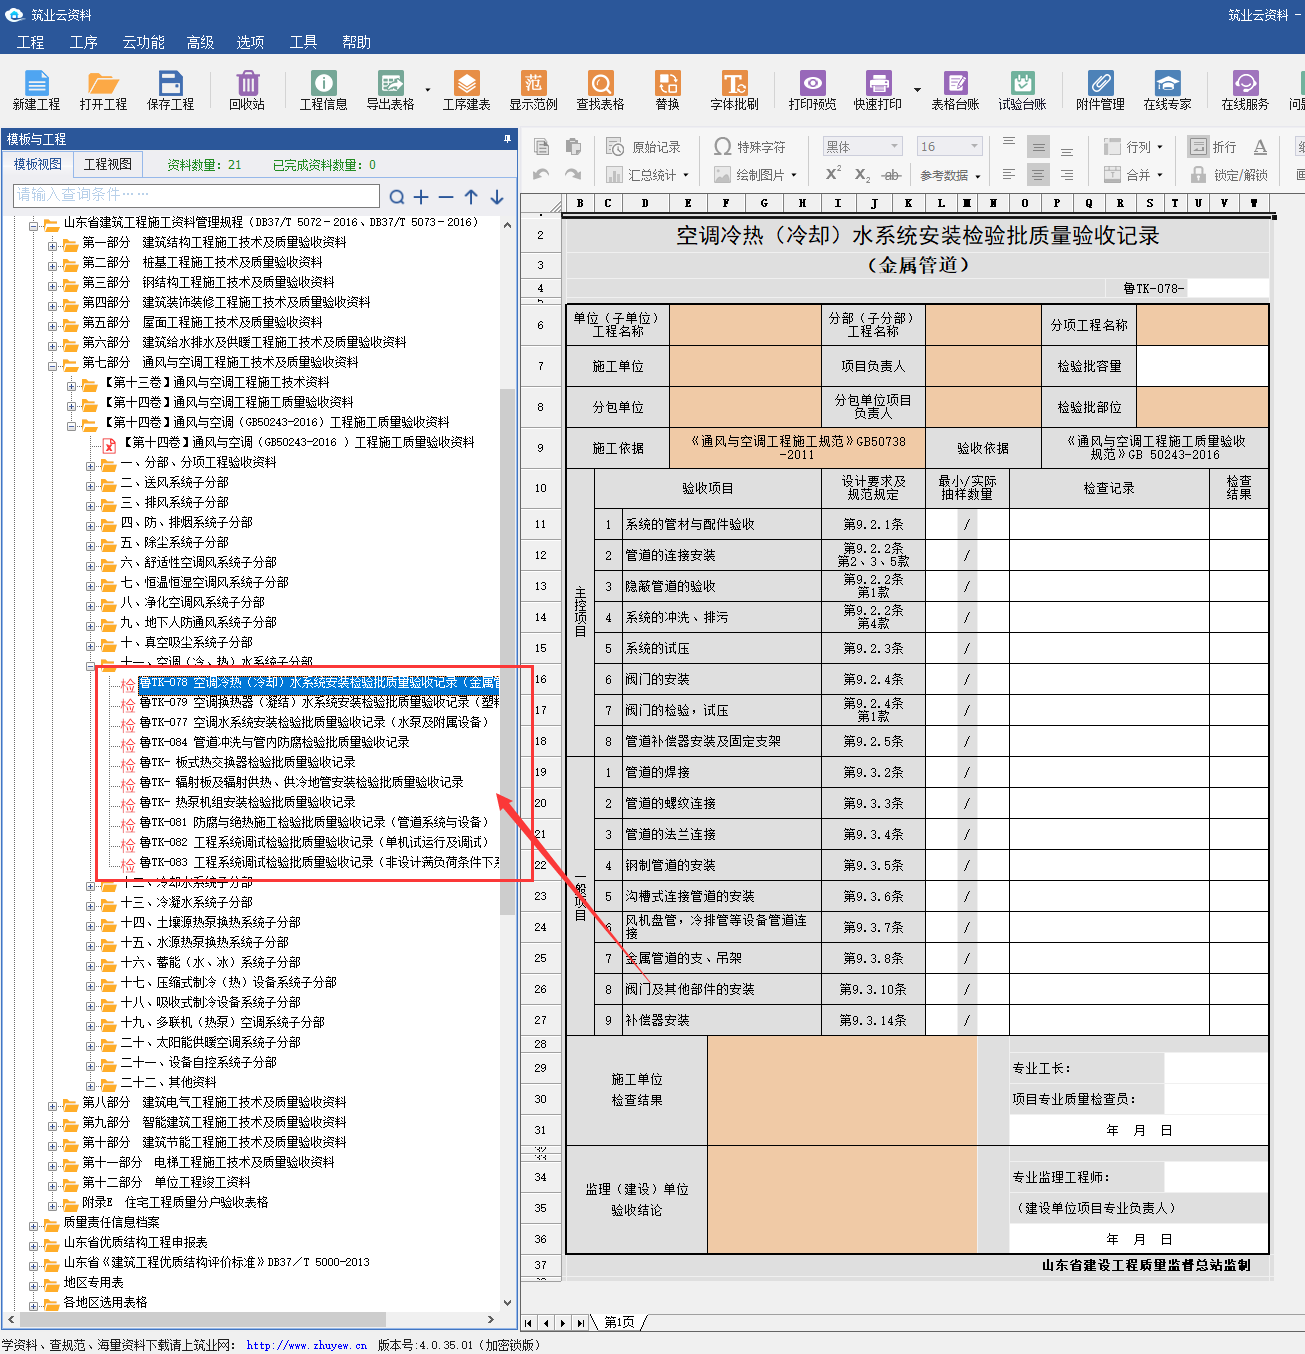This screenshot has width=1305, height=1354.
Task: Open the 回收站 recycle bin
Action: pos(247,90)
